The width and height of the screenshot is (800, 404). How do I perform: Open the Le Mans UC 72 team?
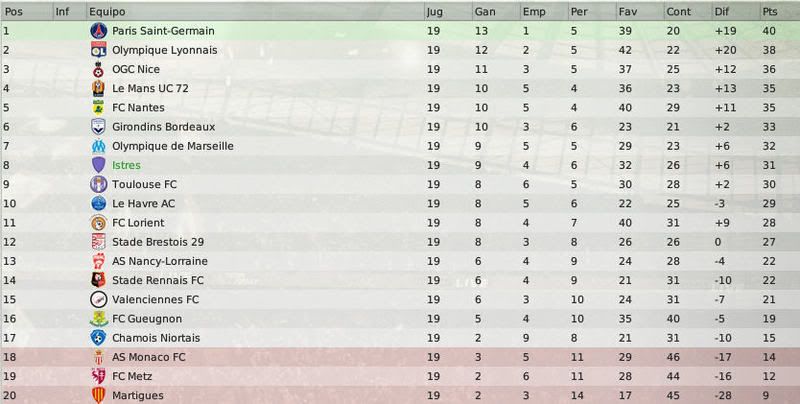pos(150,88)
